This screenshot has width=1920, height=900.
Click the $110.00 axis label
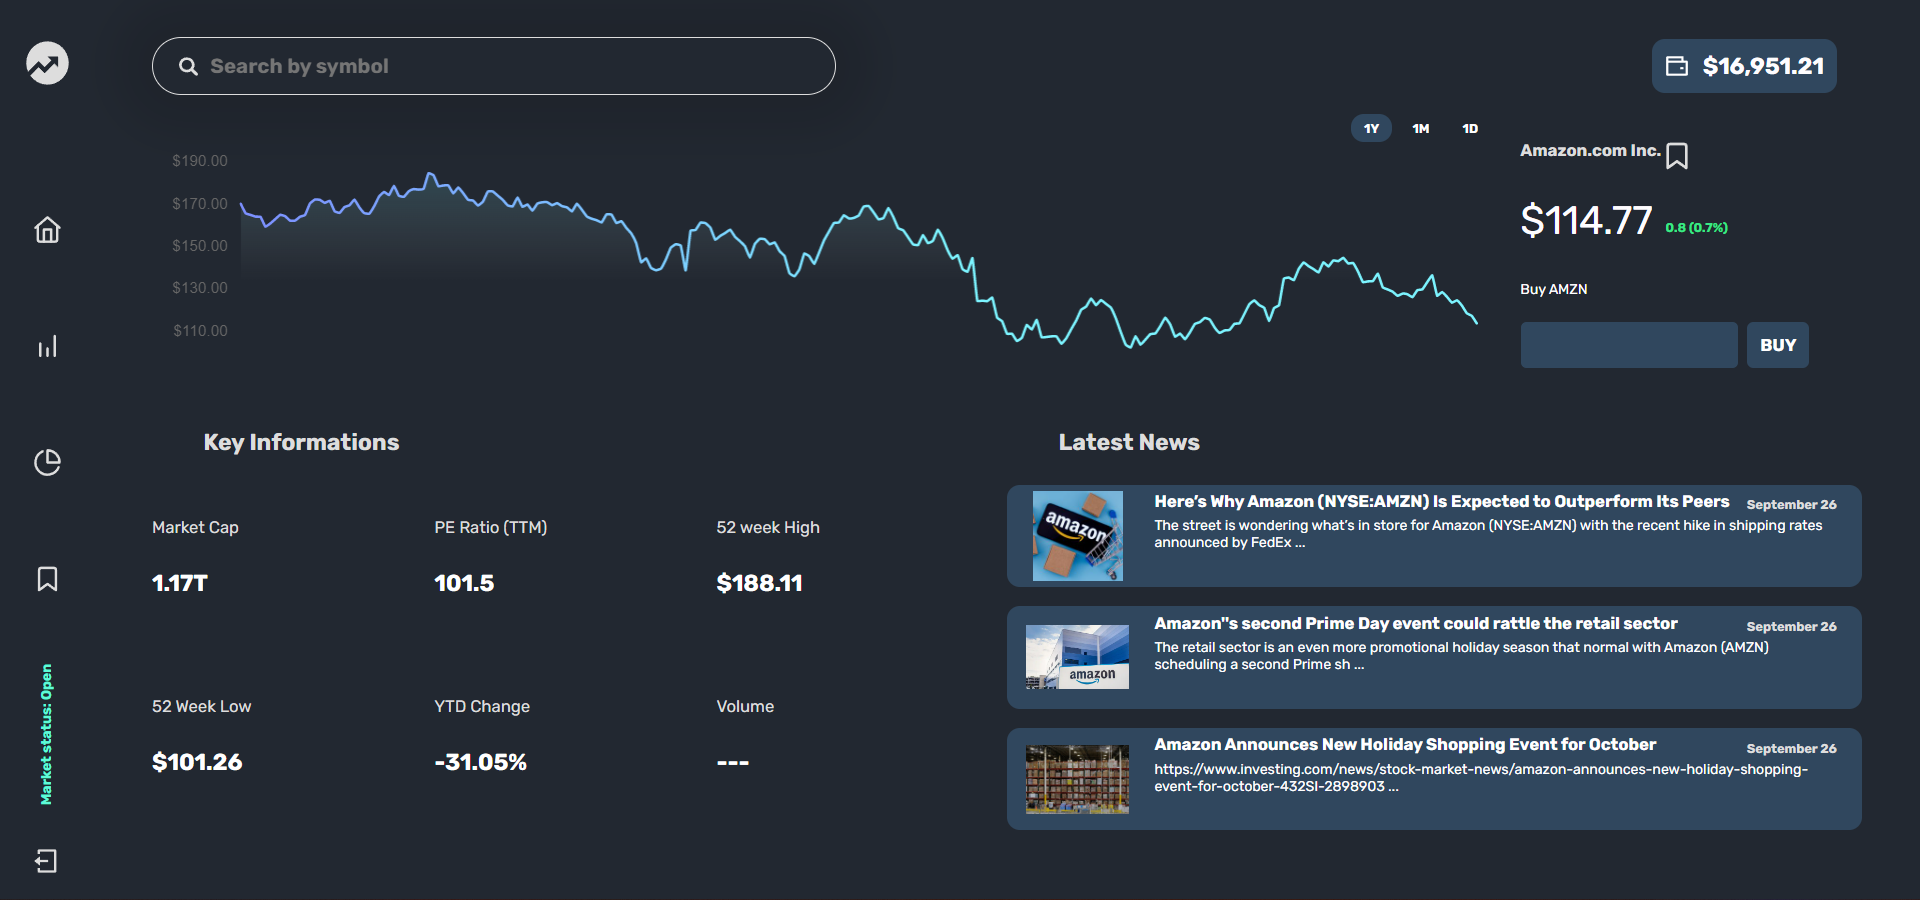point(200,331)
